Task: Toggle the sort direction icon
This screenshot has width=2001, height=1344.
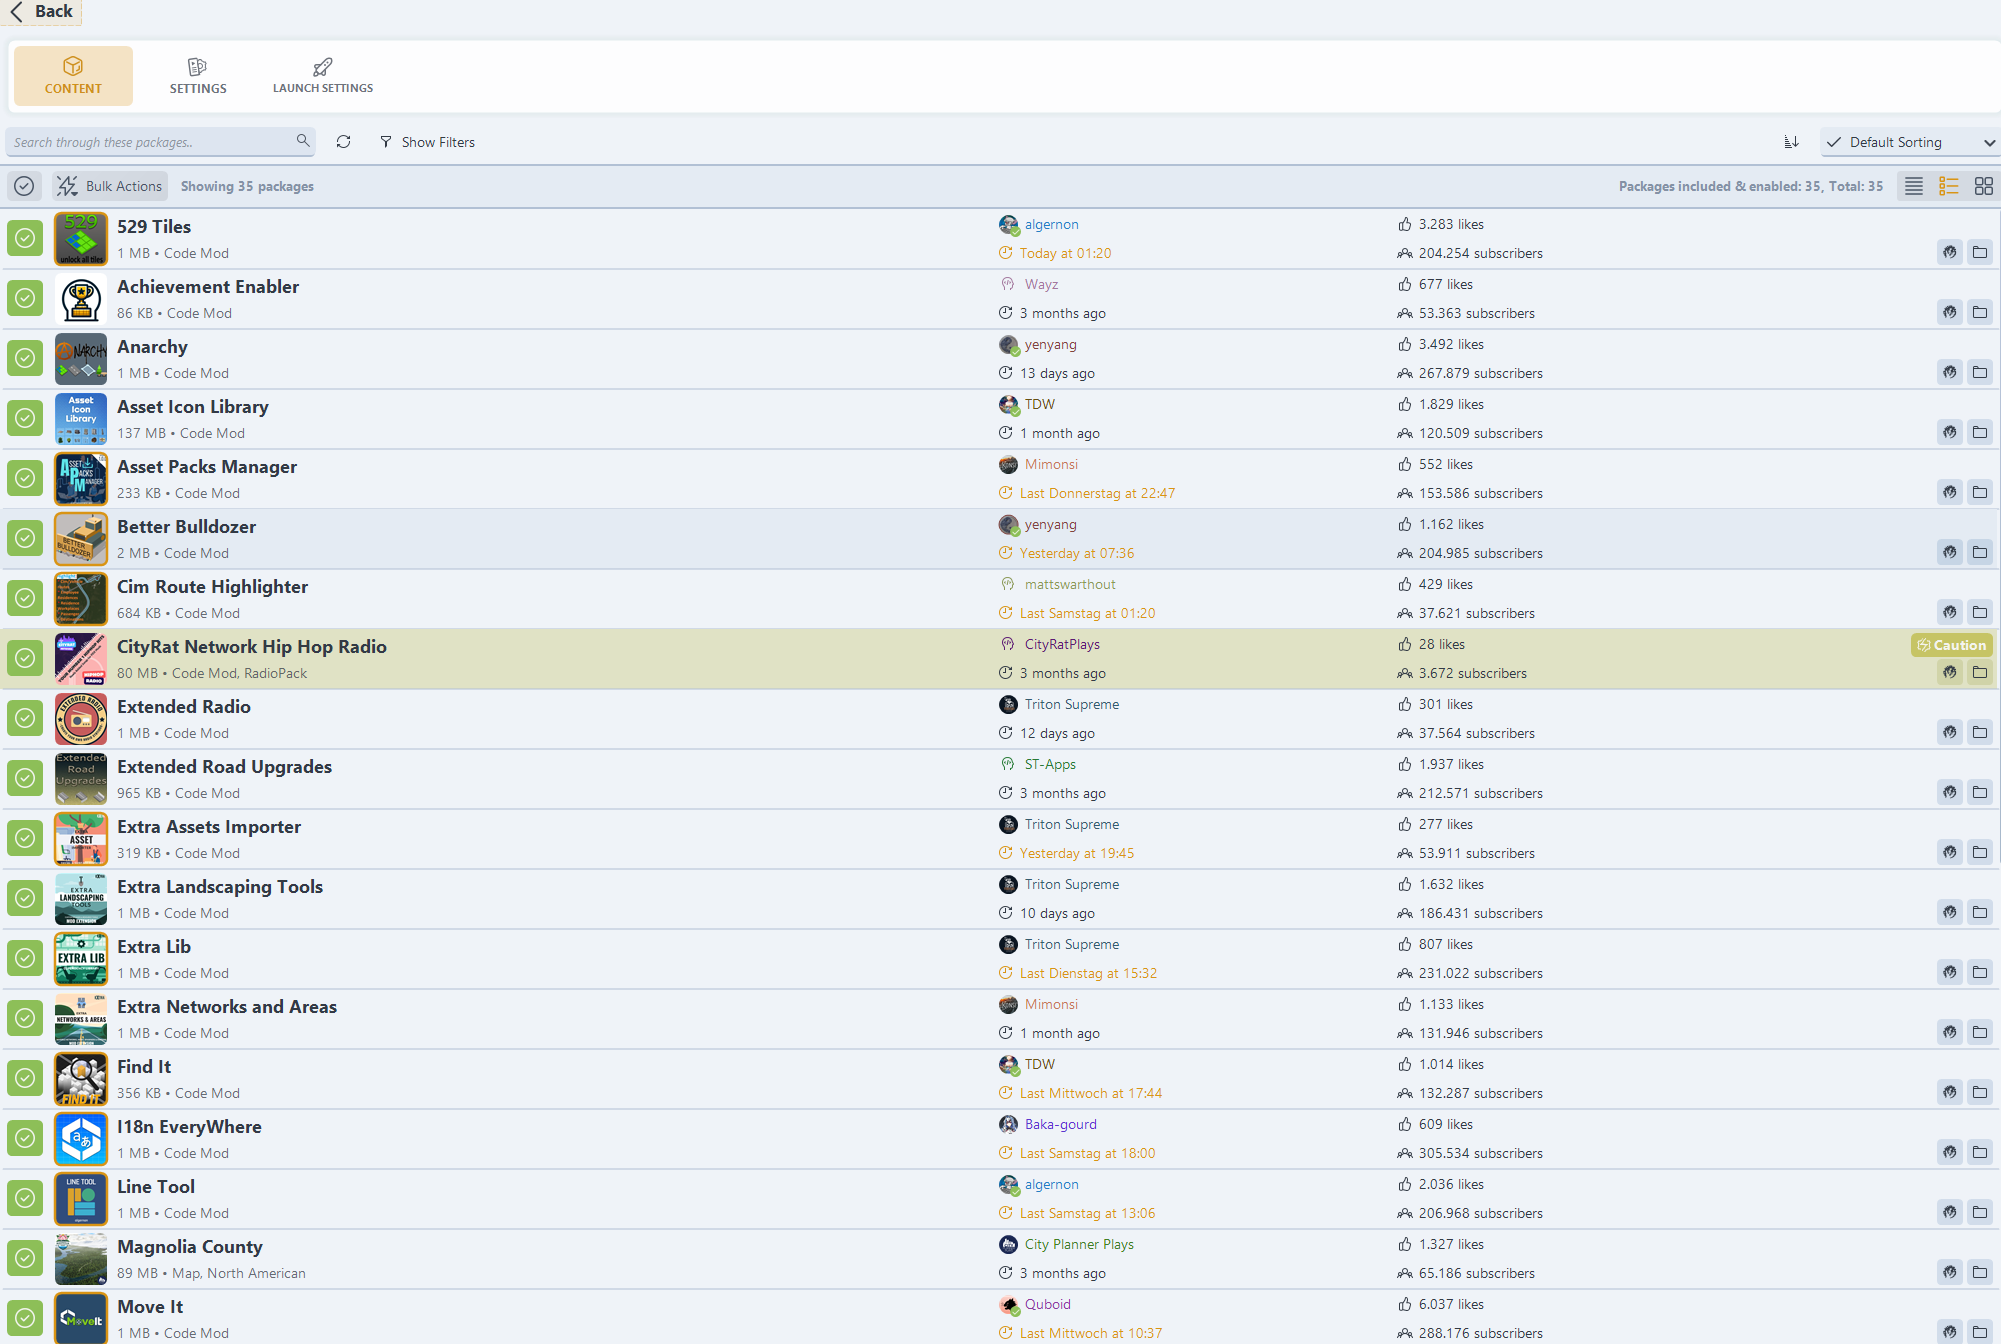Action: pos(1791,142)
